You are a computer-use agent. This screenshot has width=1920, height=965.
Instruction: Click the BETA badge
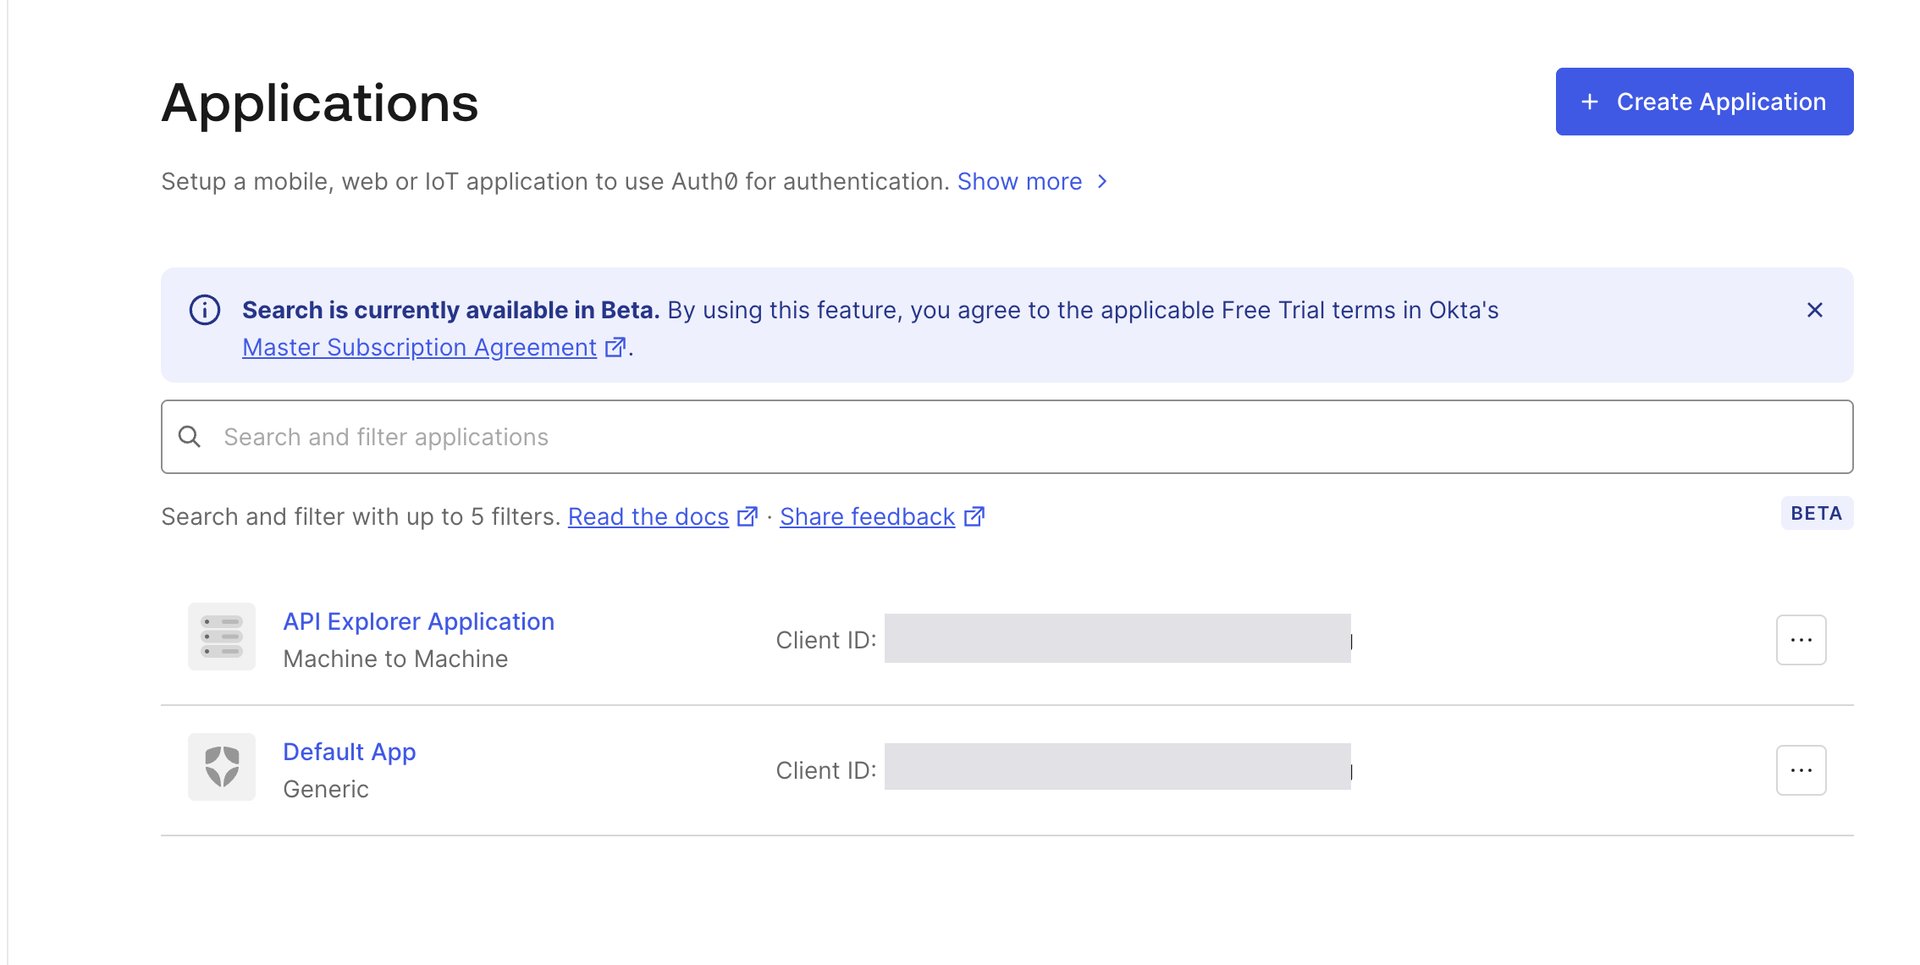click(1817, 513)
